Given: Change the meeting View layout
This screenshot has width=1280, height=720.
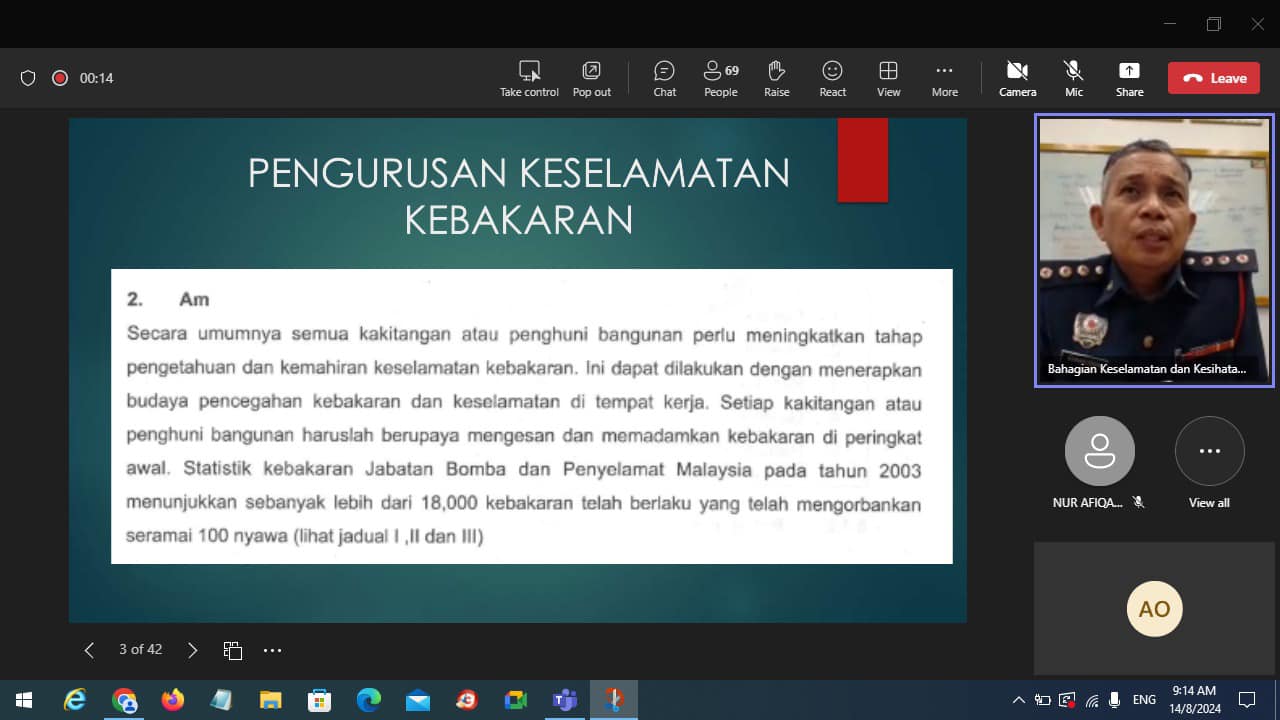Looking at the screenshot, I should coord(888,78).
